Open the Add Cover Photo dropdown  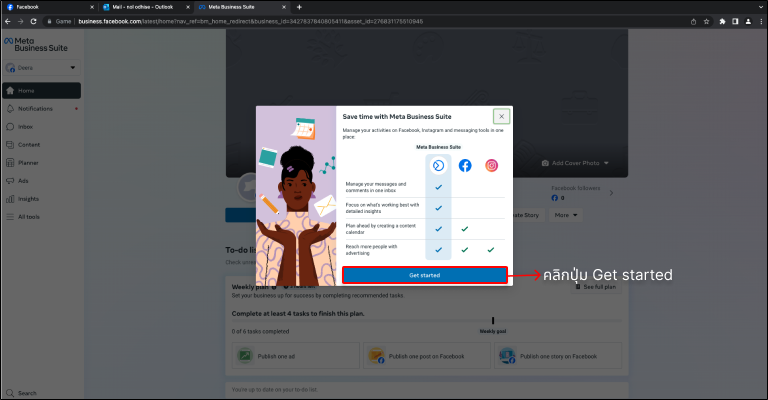(x=575, y=163)
